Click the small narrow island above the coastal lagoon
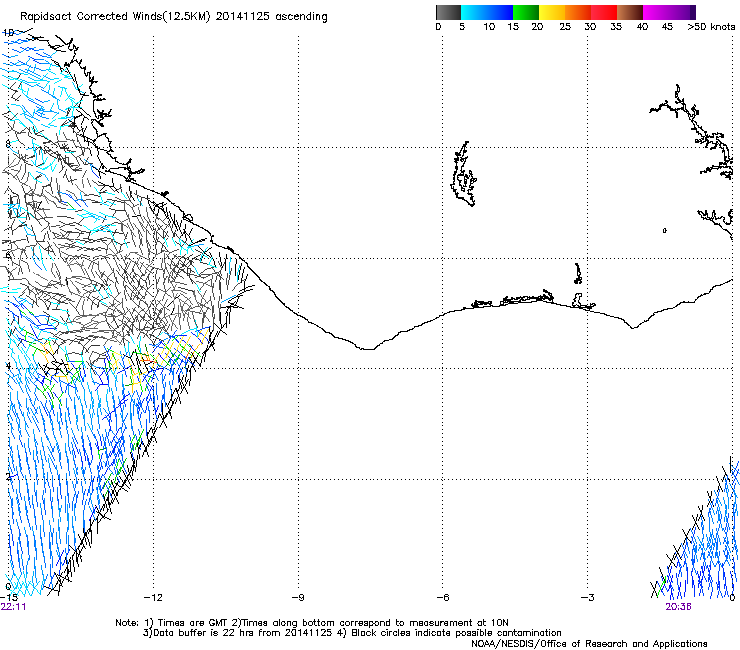The height and width of the screenshot is (650, 740). [x=578, y=273]
